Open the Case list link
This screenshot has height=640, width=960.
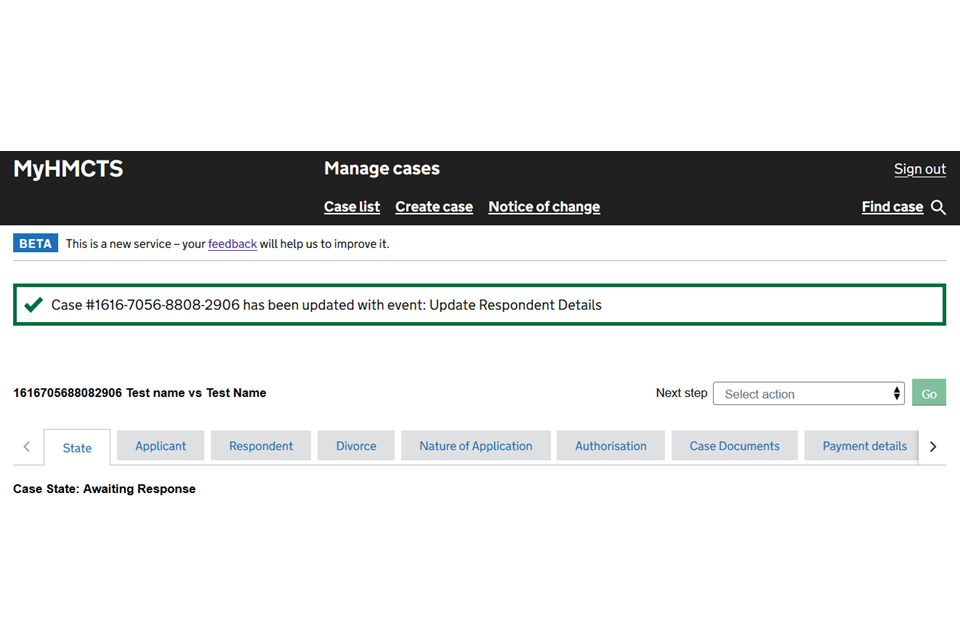point(352,207)
